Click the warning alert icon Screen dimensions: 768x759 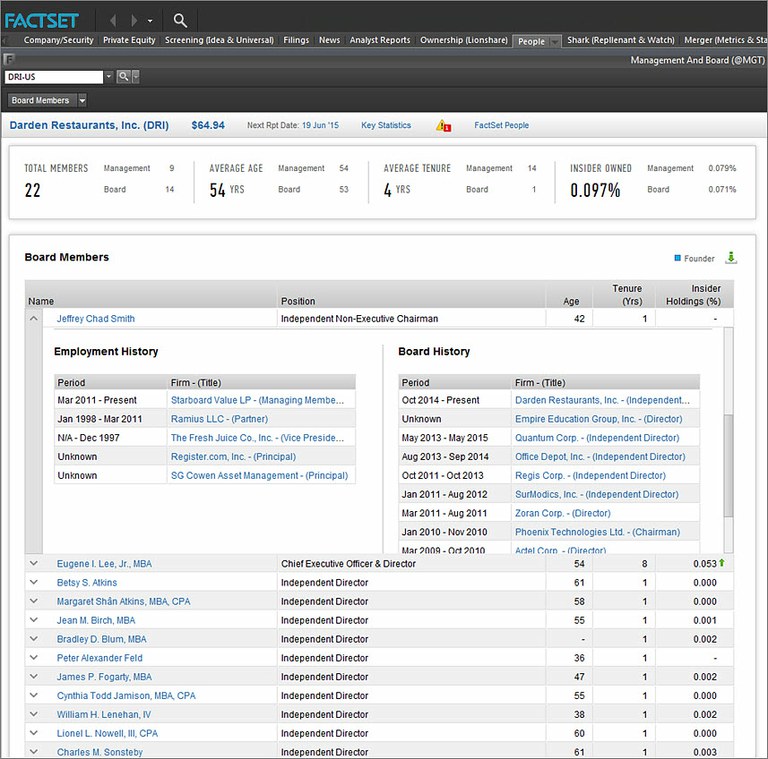(x=443, y=126)
